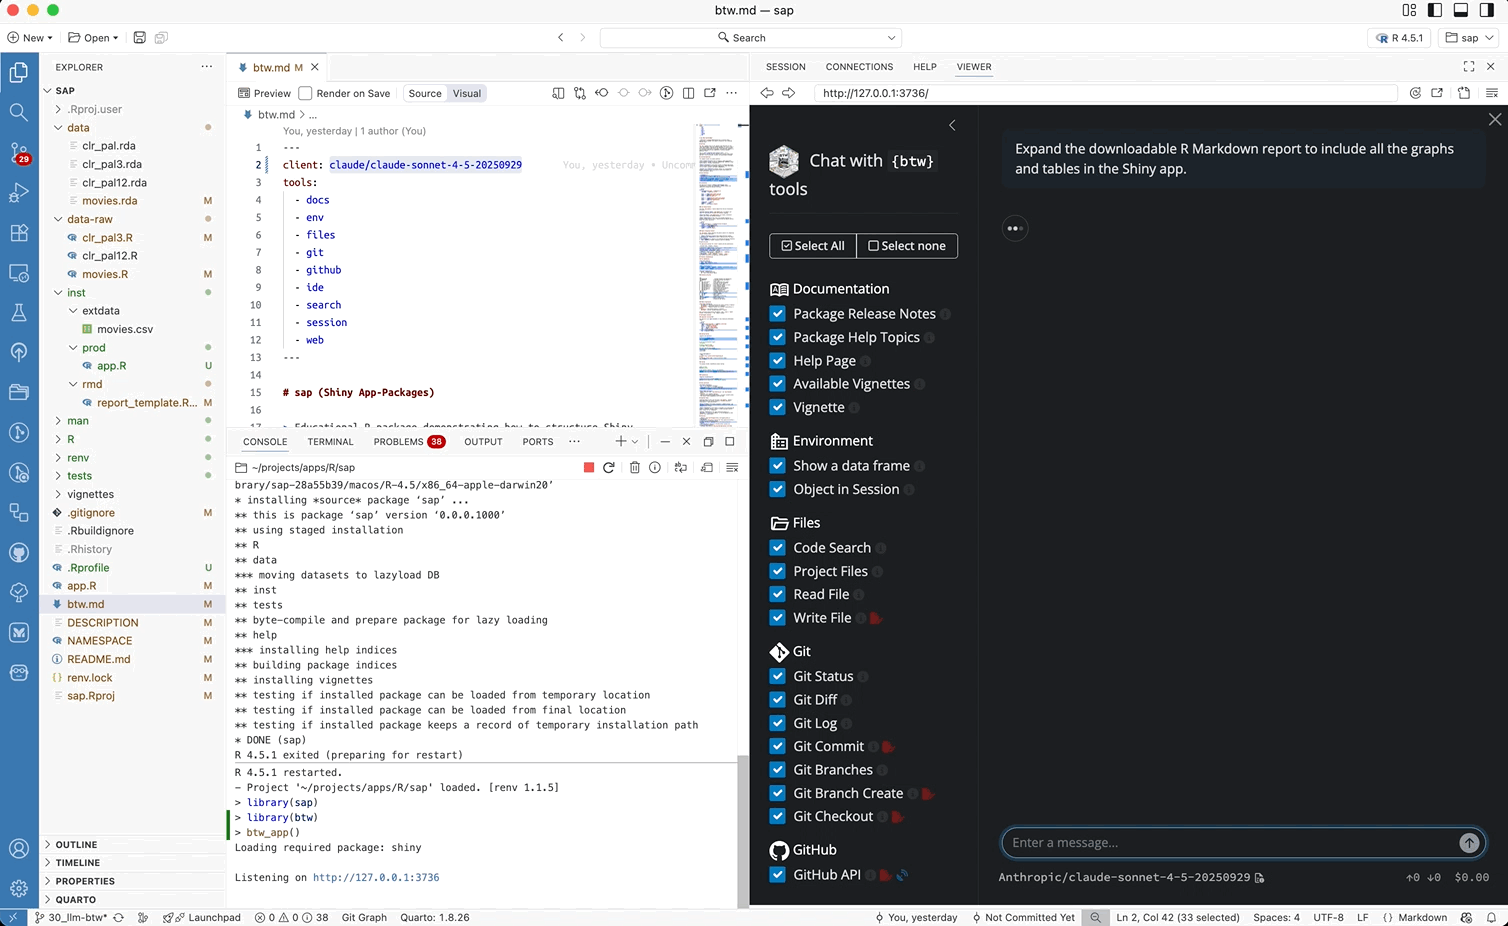
Task: Open the Testing flask icon view
Action: click(19, 313)
